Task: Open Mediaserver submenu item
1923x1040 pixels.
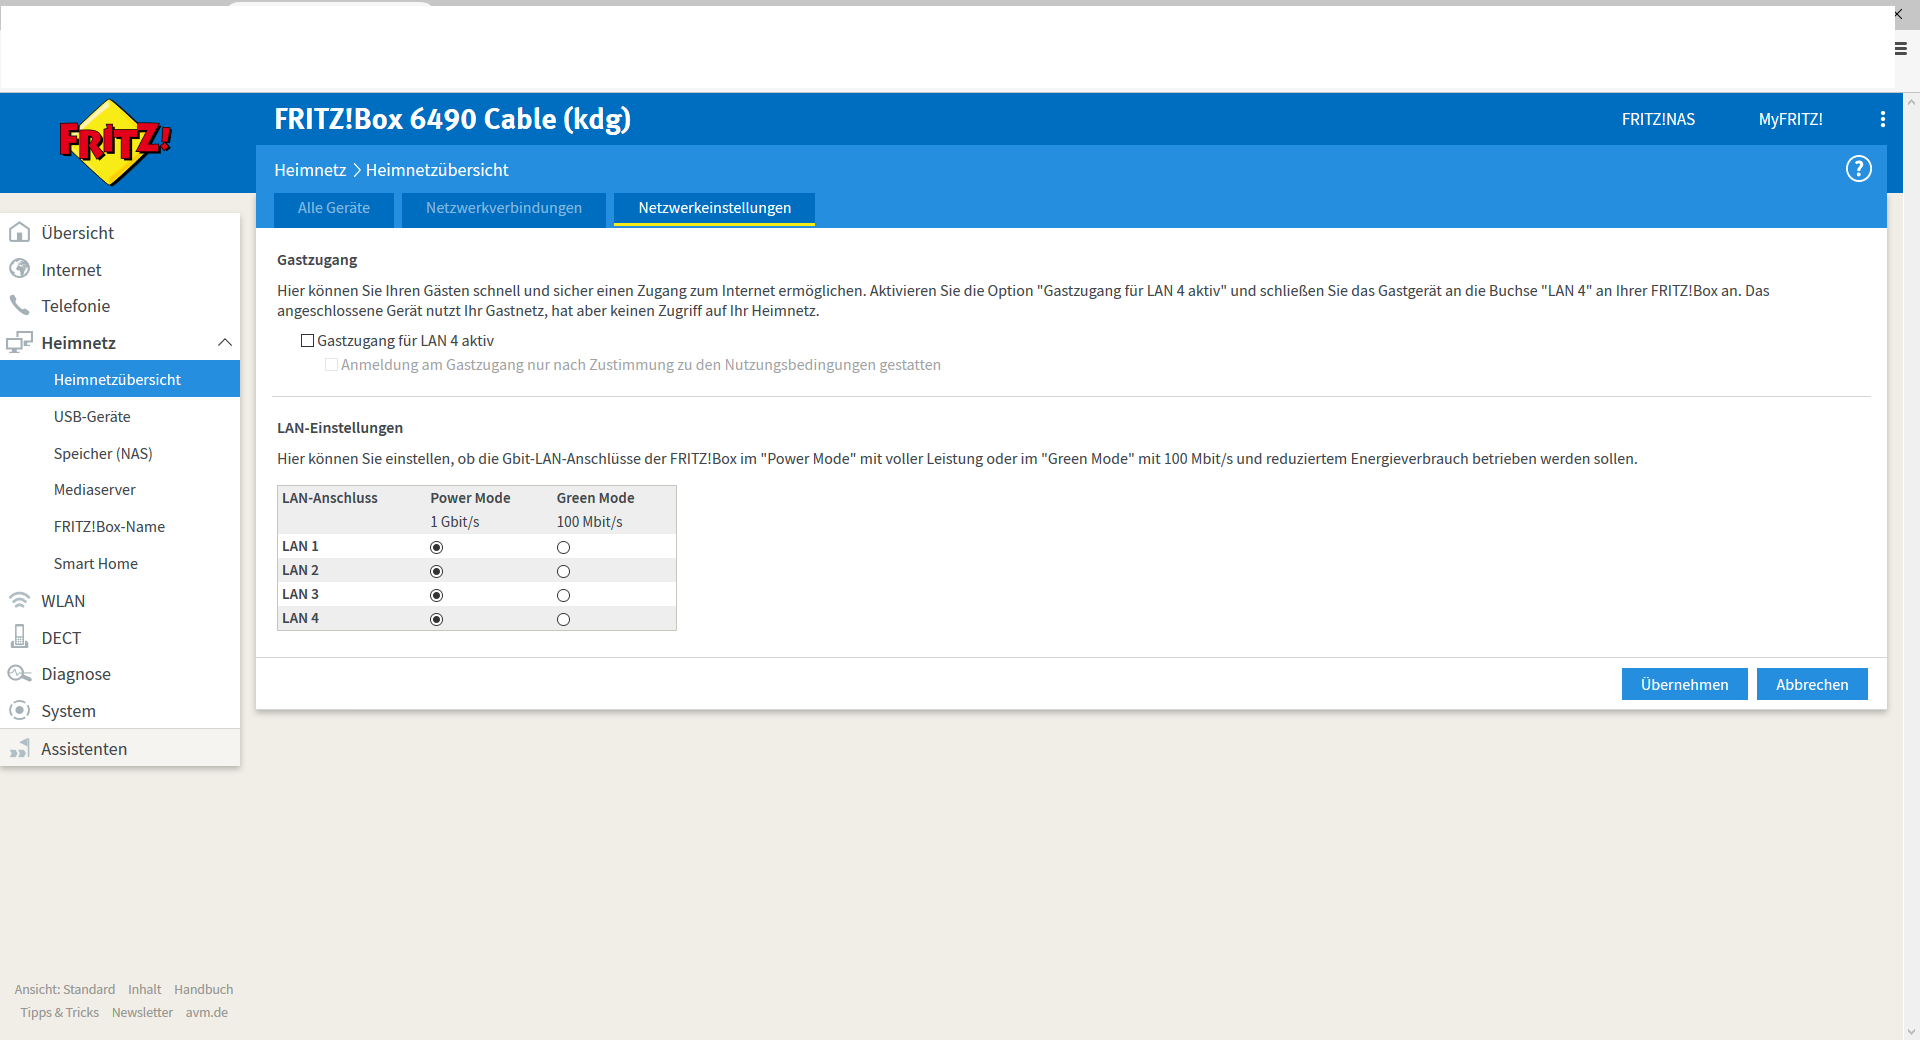Action: coord(95,489)
